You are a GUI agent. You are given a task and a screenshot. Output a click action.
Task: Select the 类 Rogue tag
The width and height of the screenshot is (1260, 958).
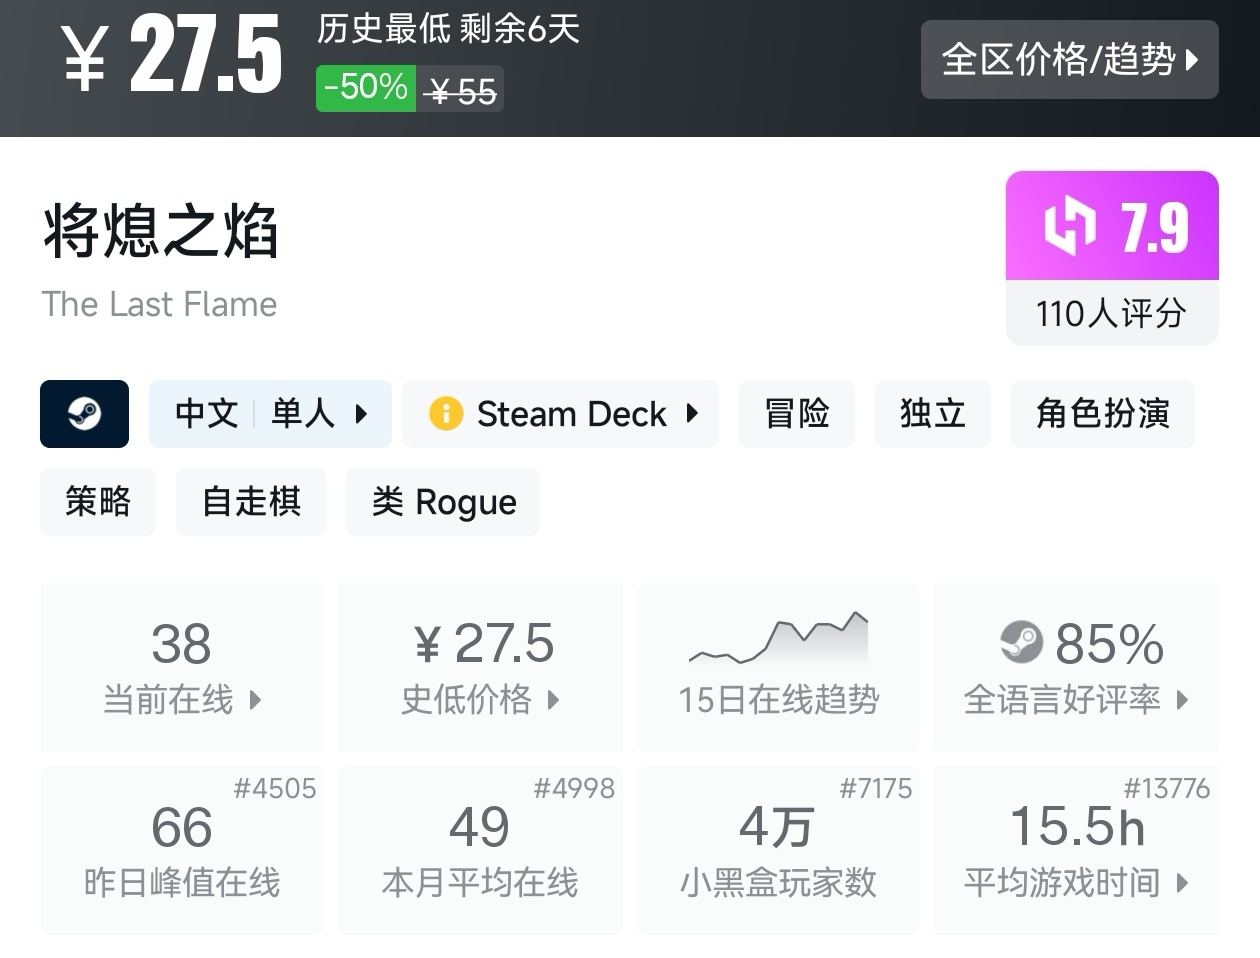click(x=443, y=501)
